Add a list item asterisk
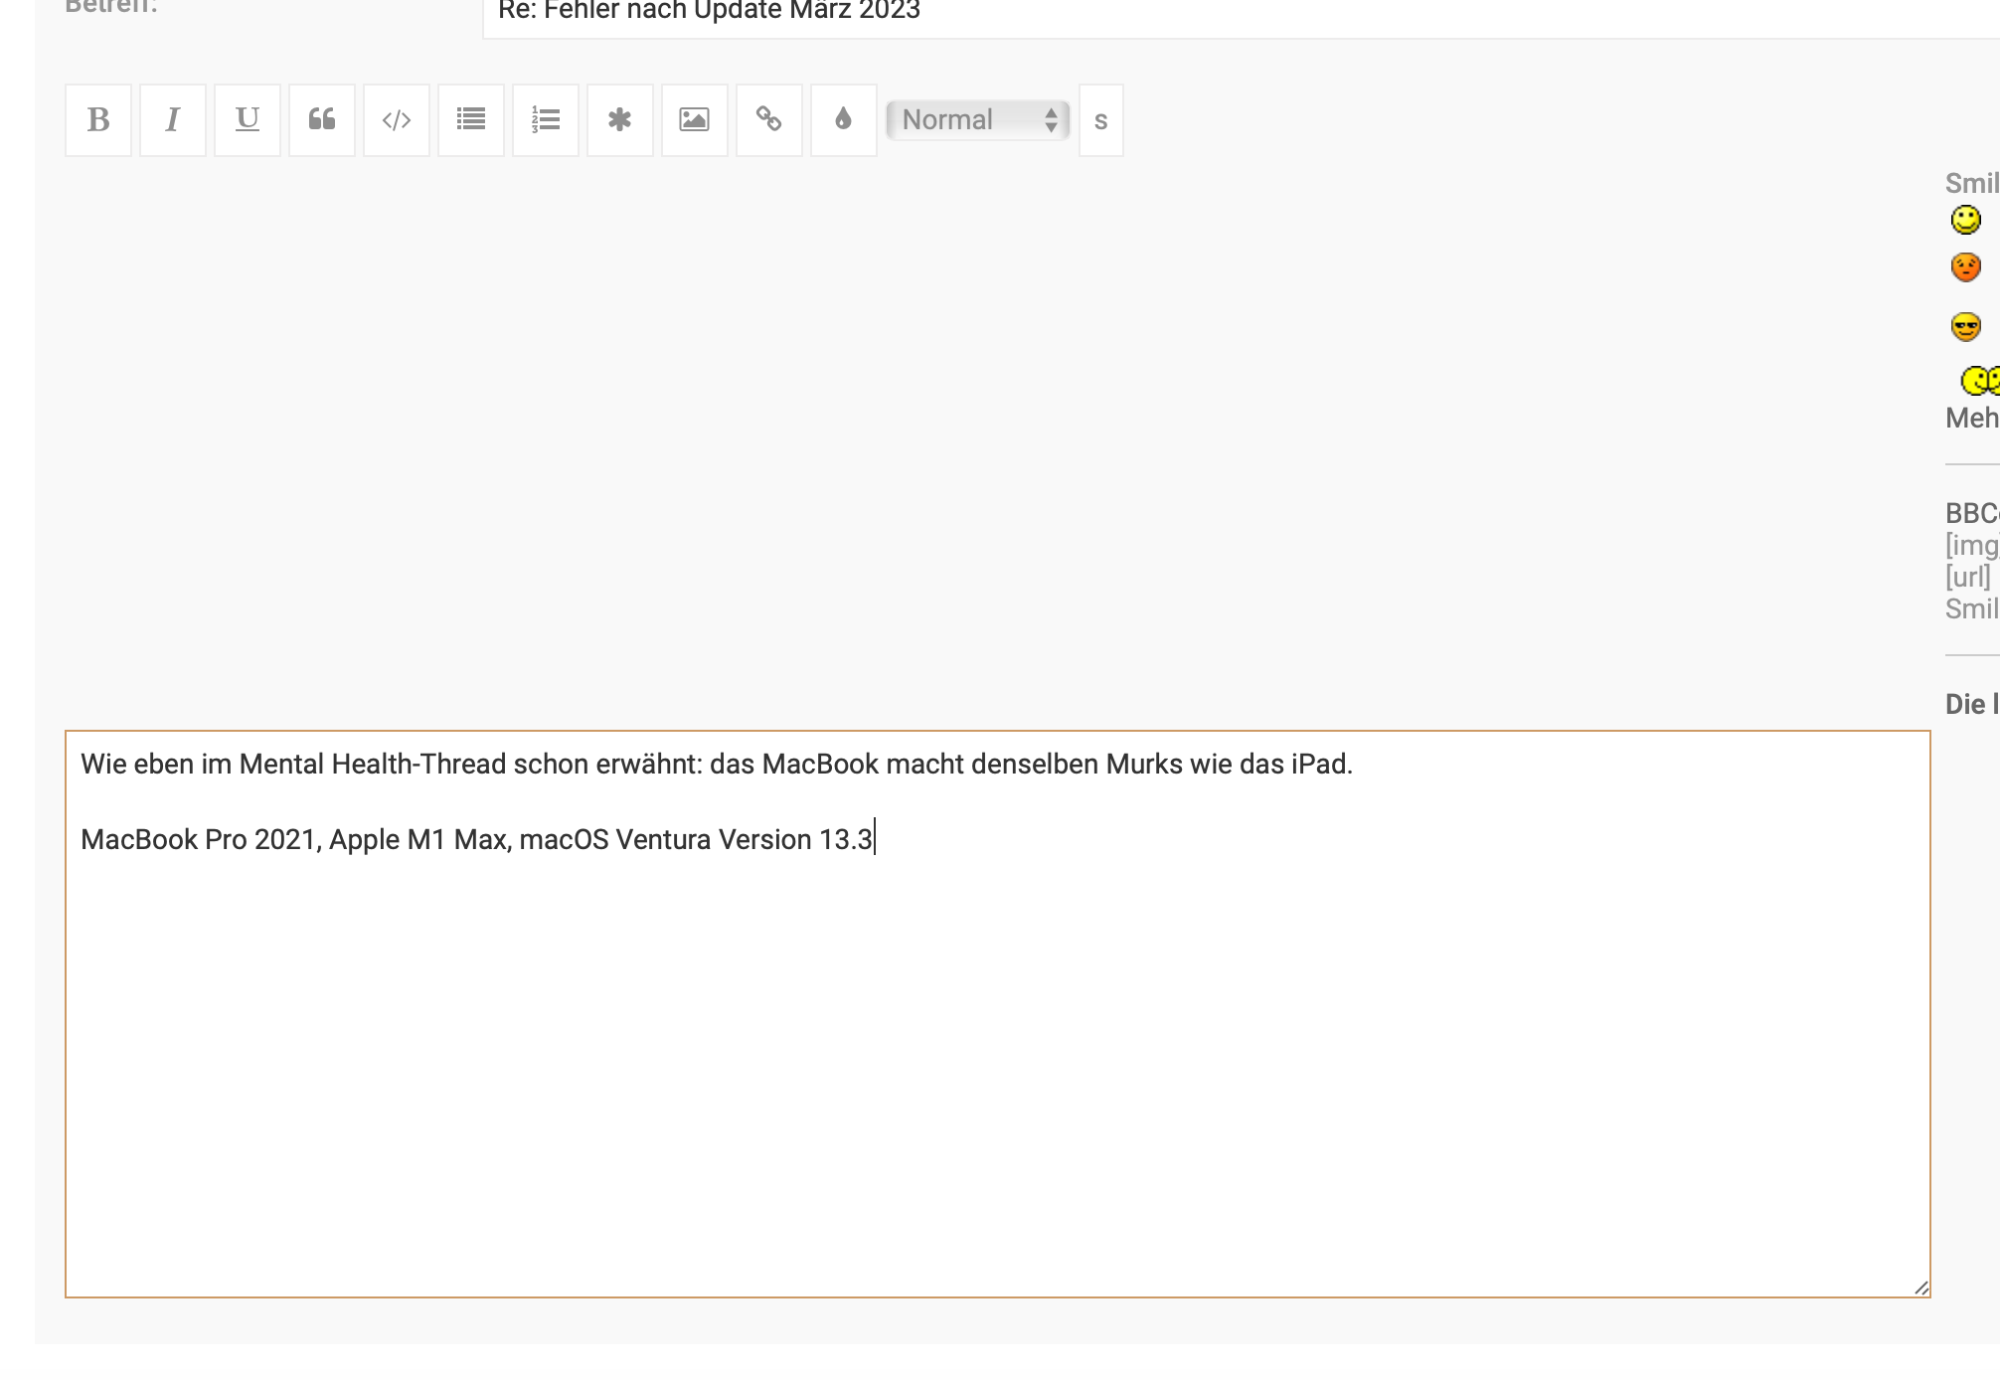 [x=620, y=120]
